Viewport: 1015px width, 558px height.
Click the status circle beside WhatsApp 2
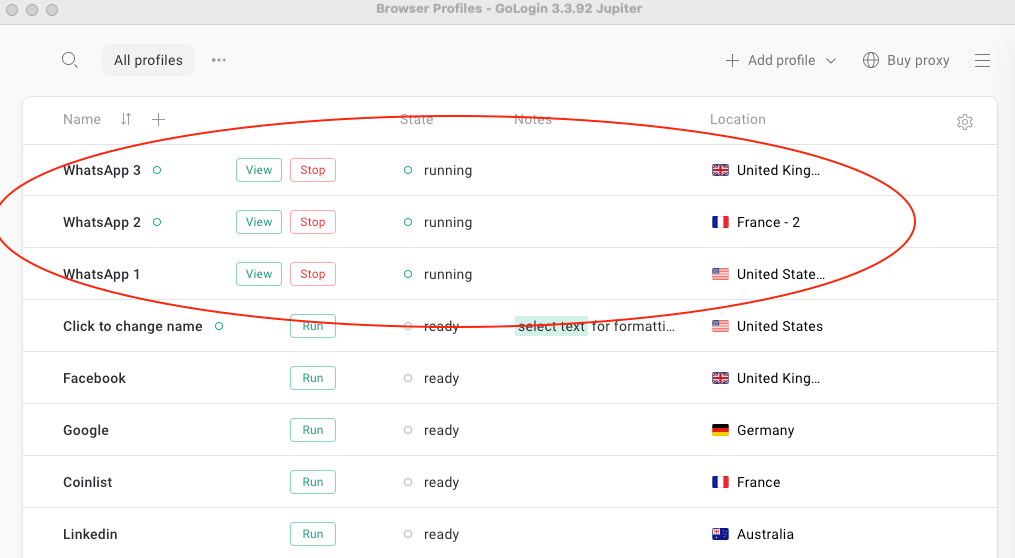pyautogui.click(x=157, y=222)
